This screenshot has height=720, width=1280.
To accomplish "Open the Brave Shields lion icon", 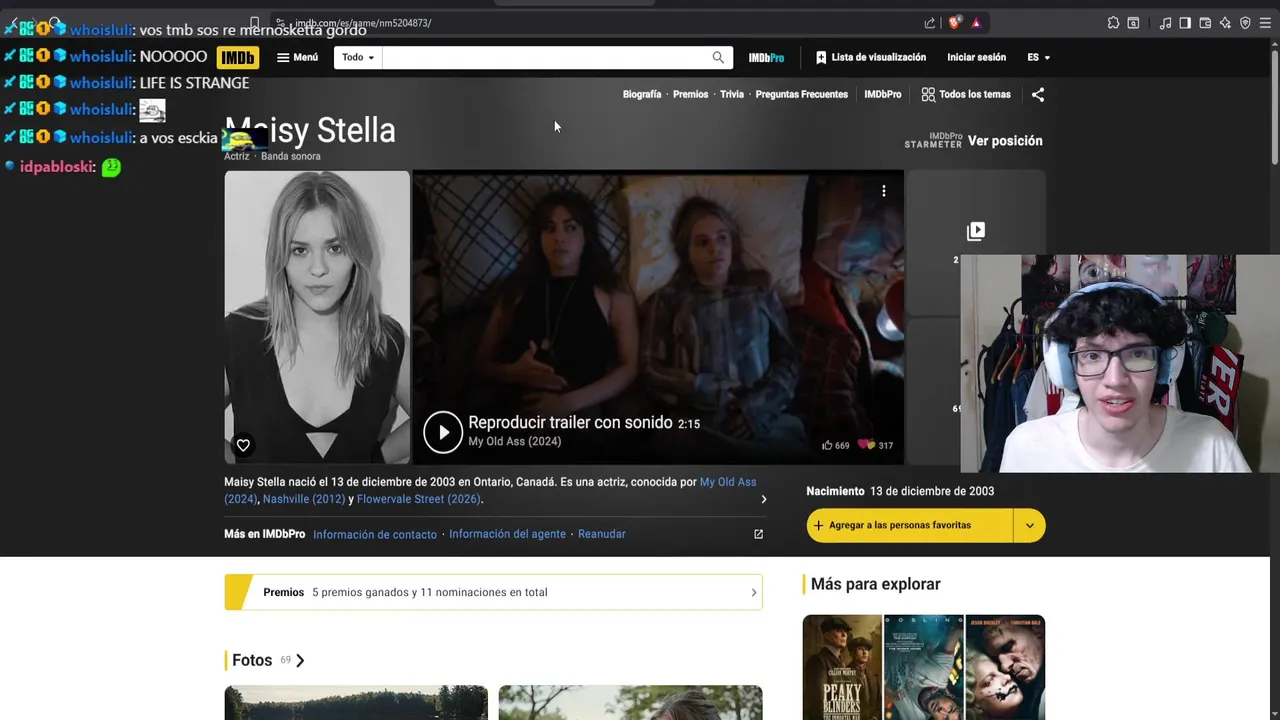I will [x=955, y=23].
